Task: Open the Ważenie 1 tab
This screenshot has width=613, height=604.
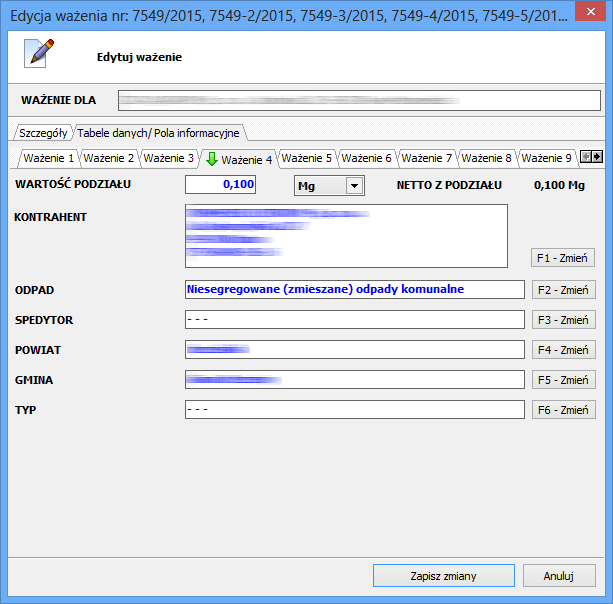Action: 48,158
